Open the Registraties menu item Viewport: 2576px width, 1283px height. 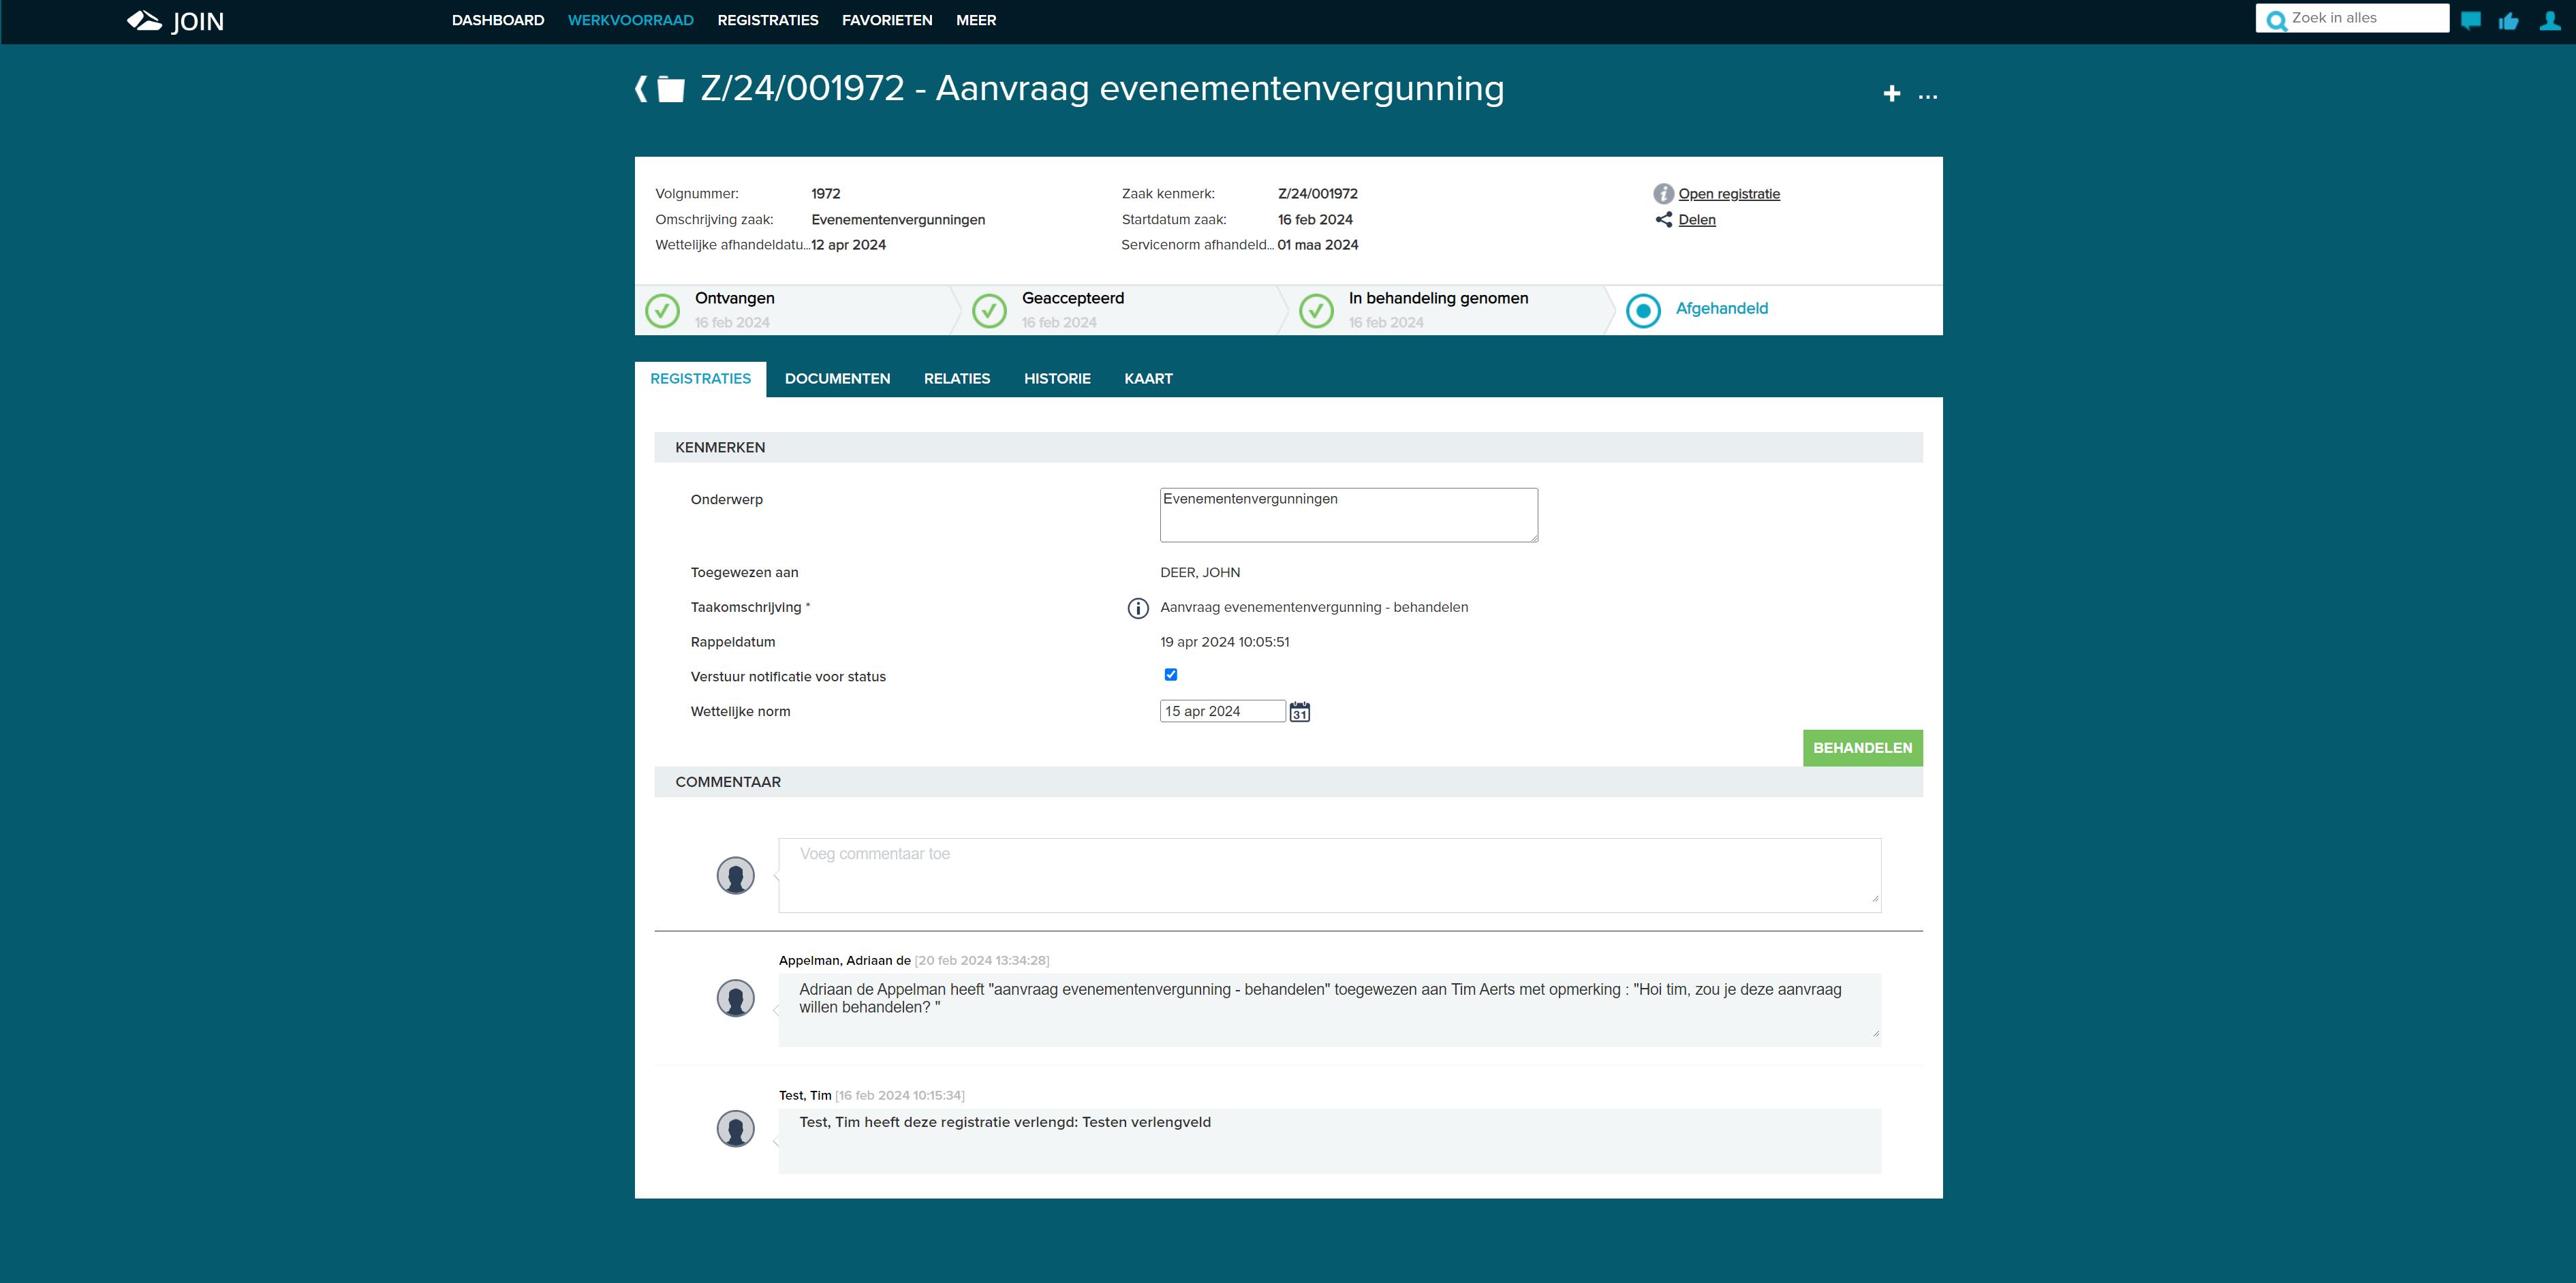pos(767,20)
